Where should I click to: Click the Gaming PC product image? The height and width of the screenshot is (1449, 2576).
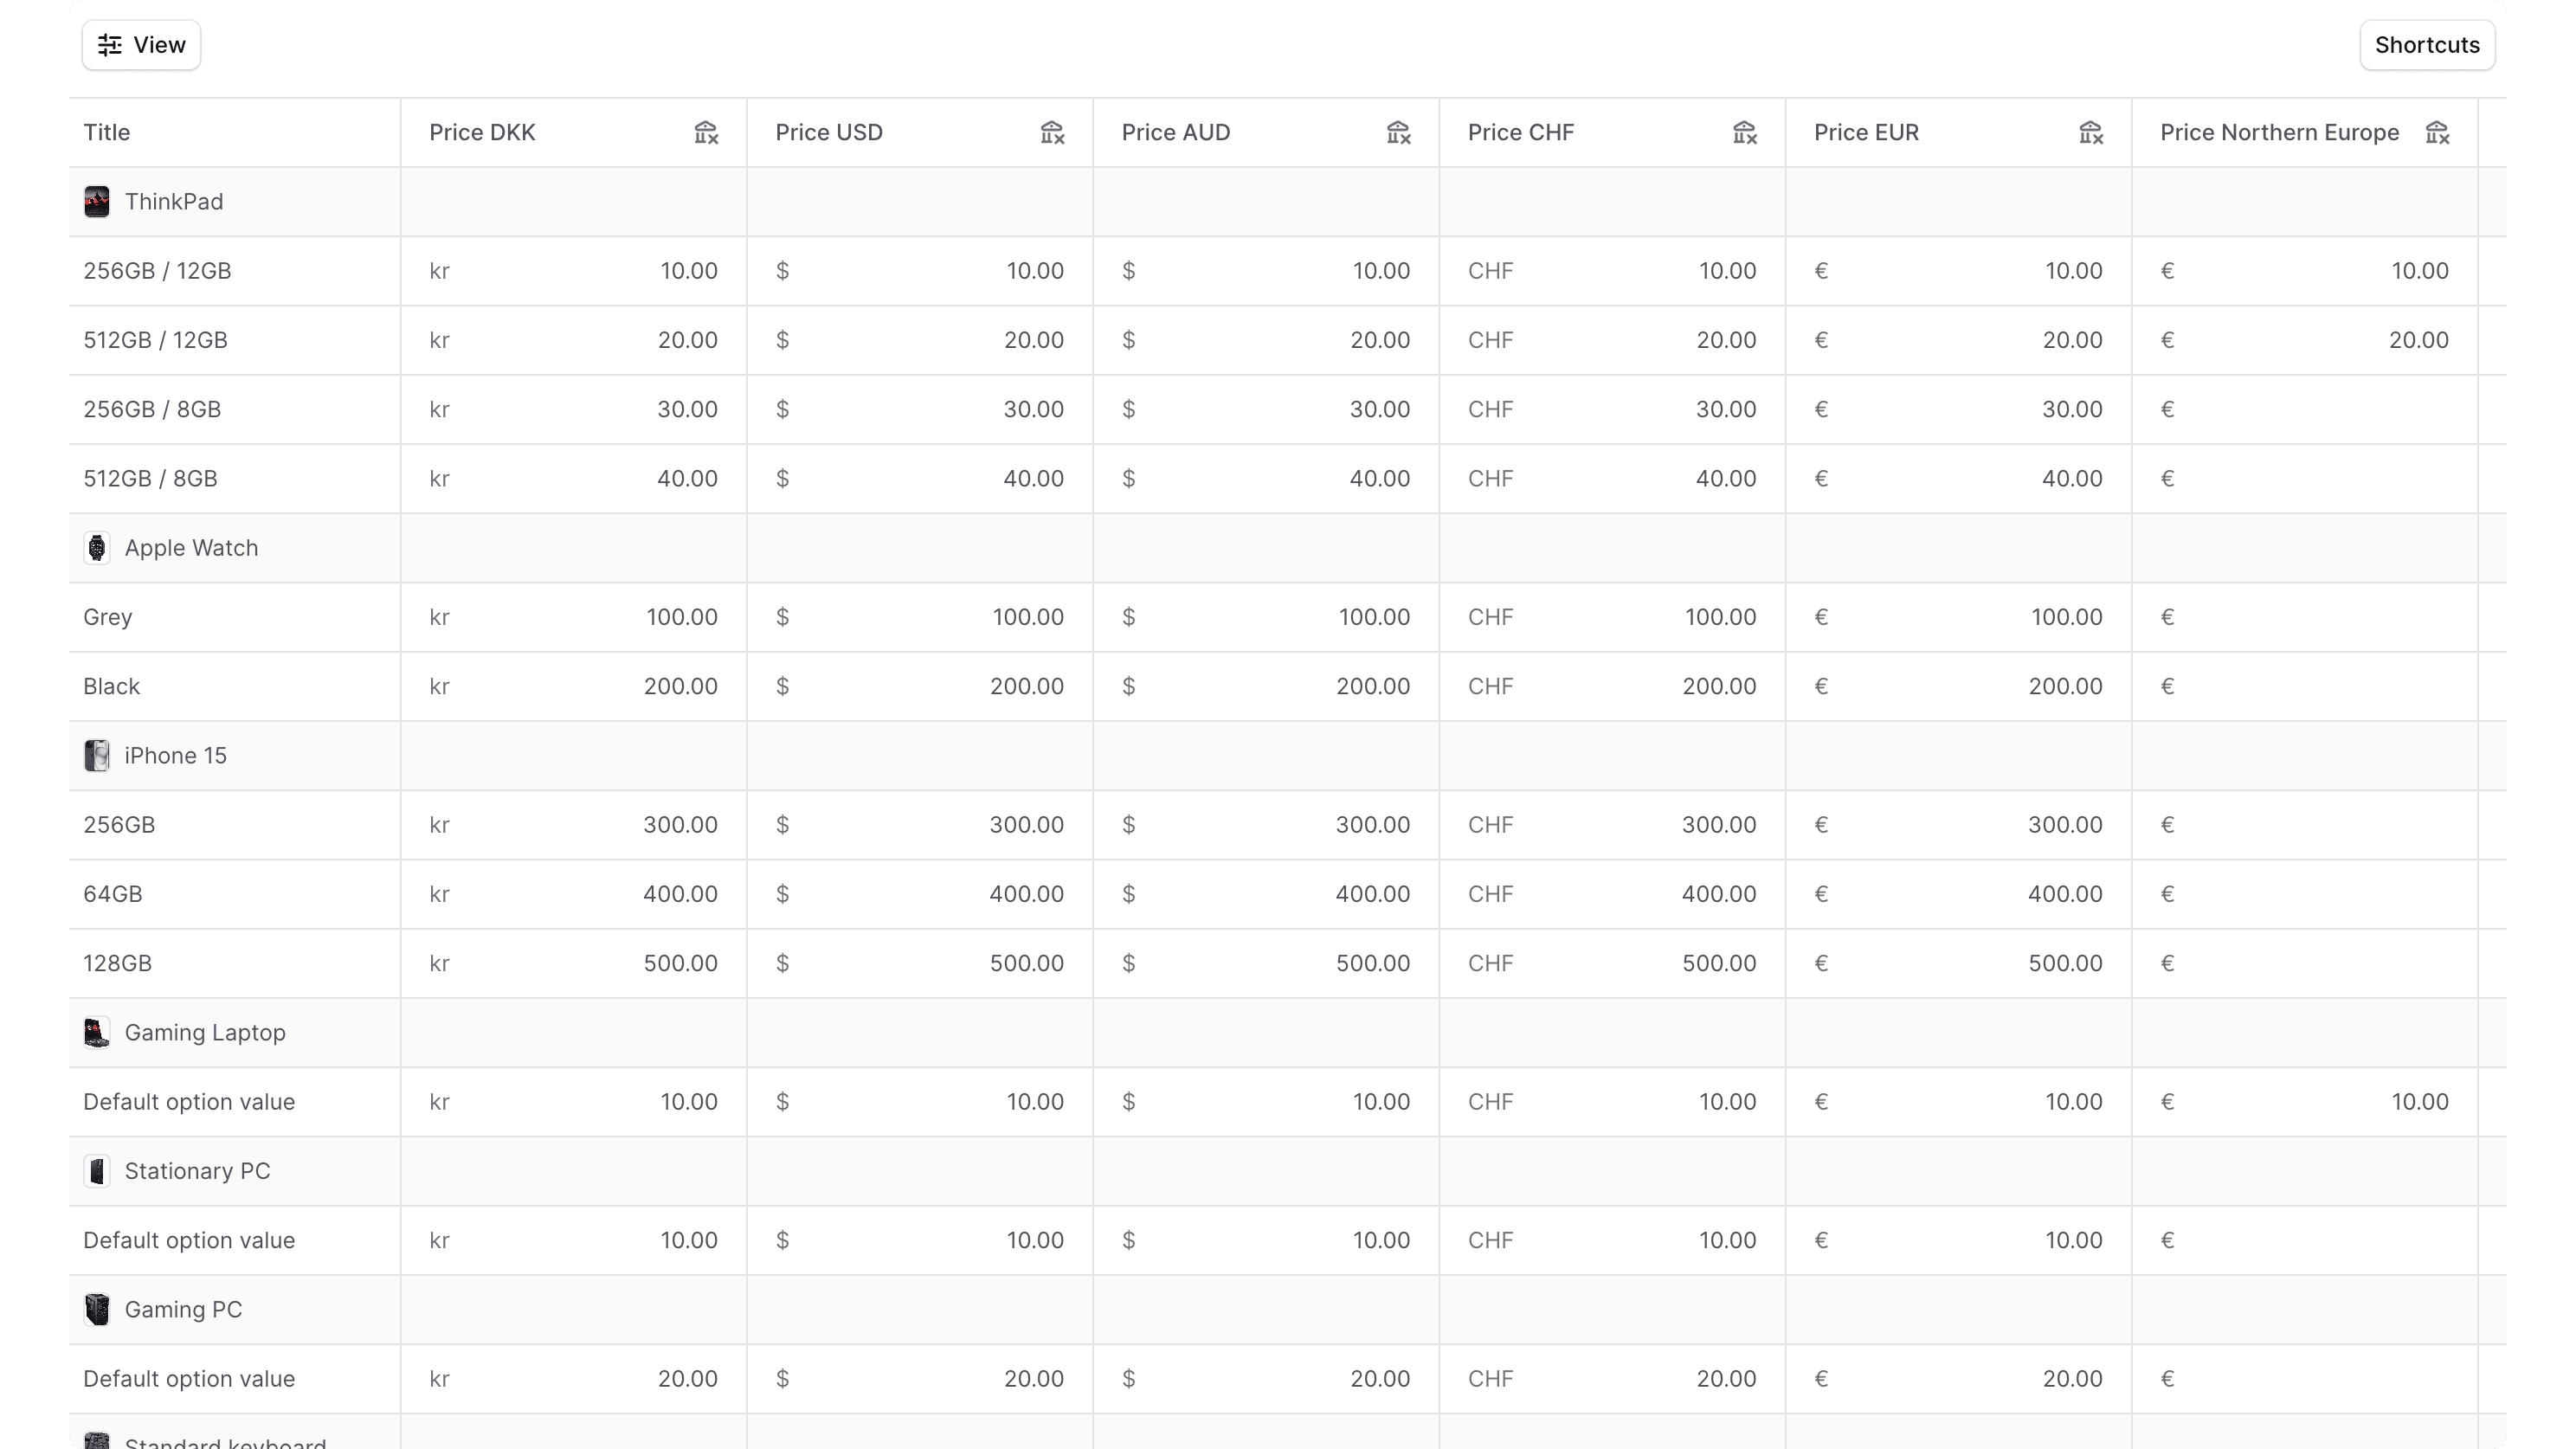click(97, 1310)
